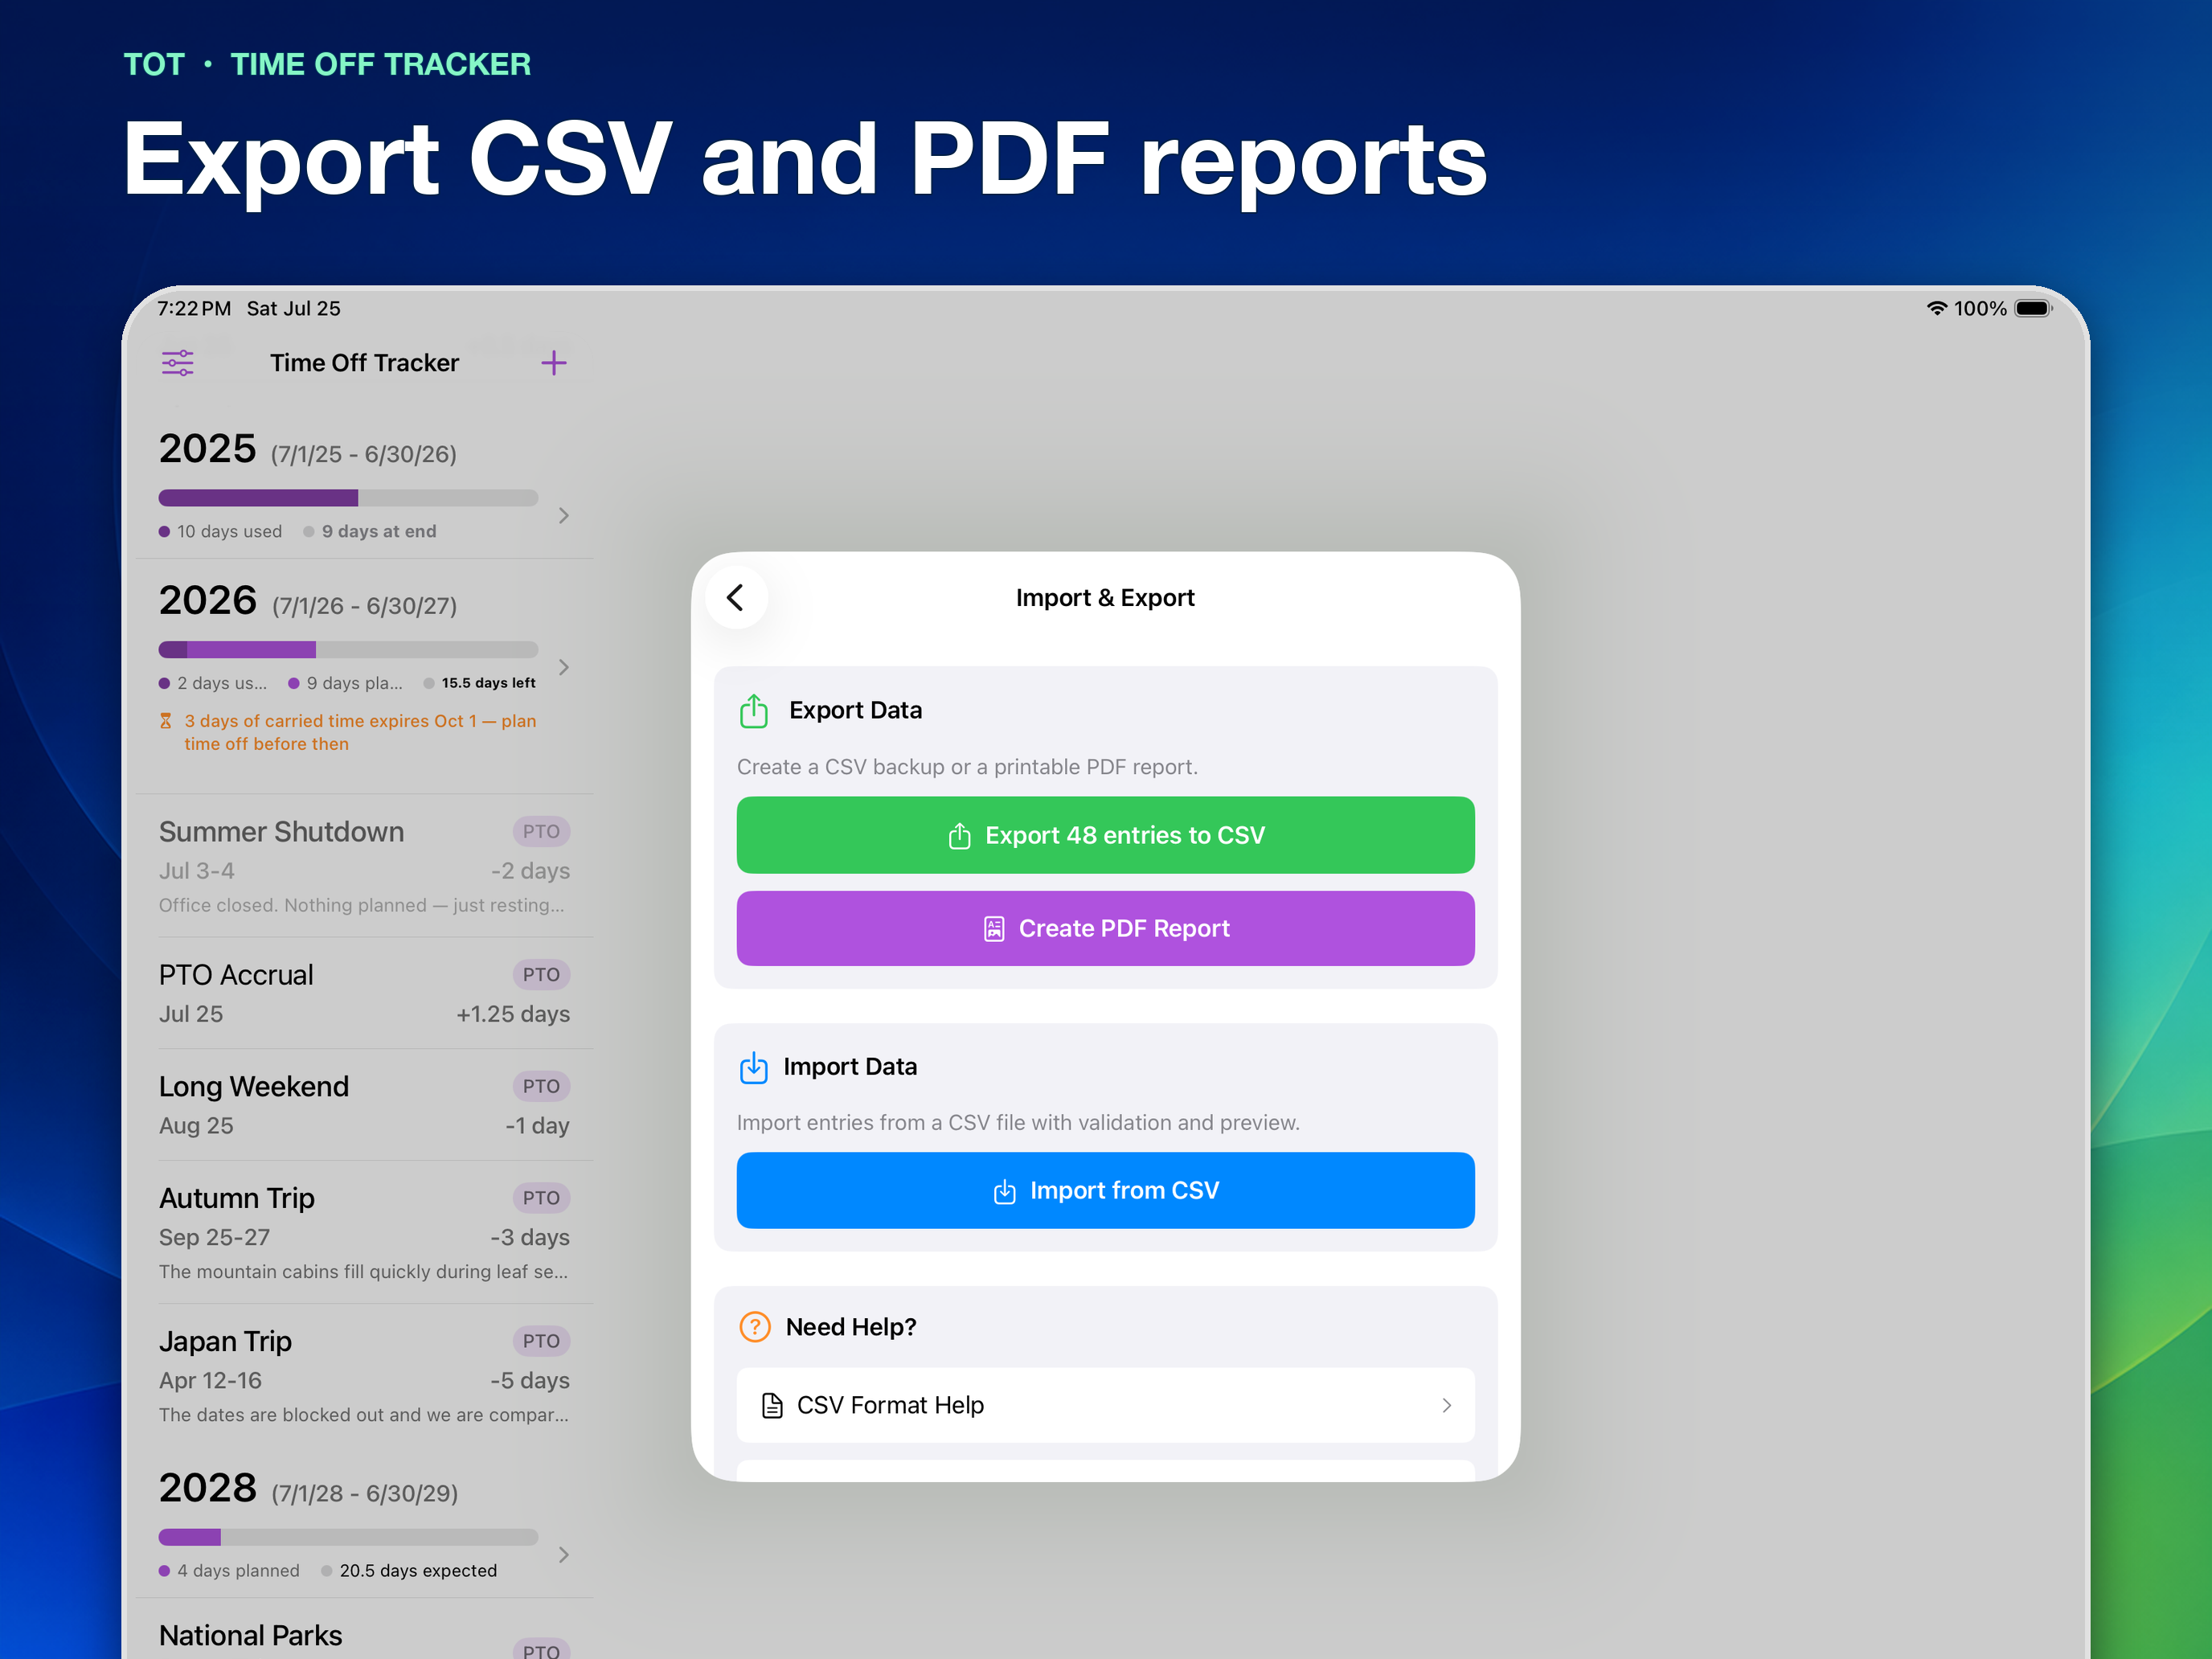Click the 2028 usage progress bar

pos(348,1537)
